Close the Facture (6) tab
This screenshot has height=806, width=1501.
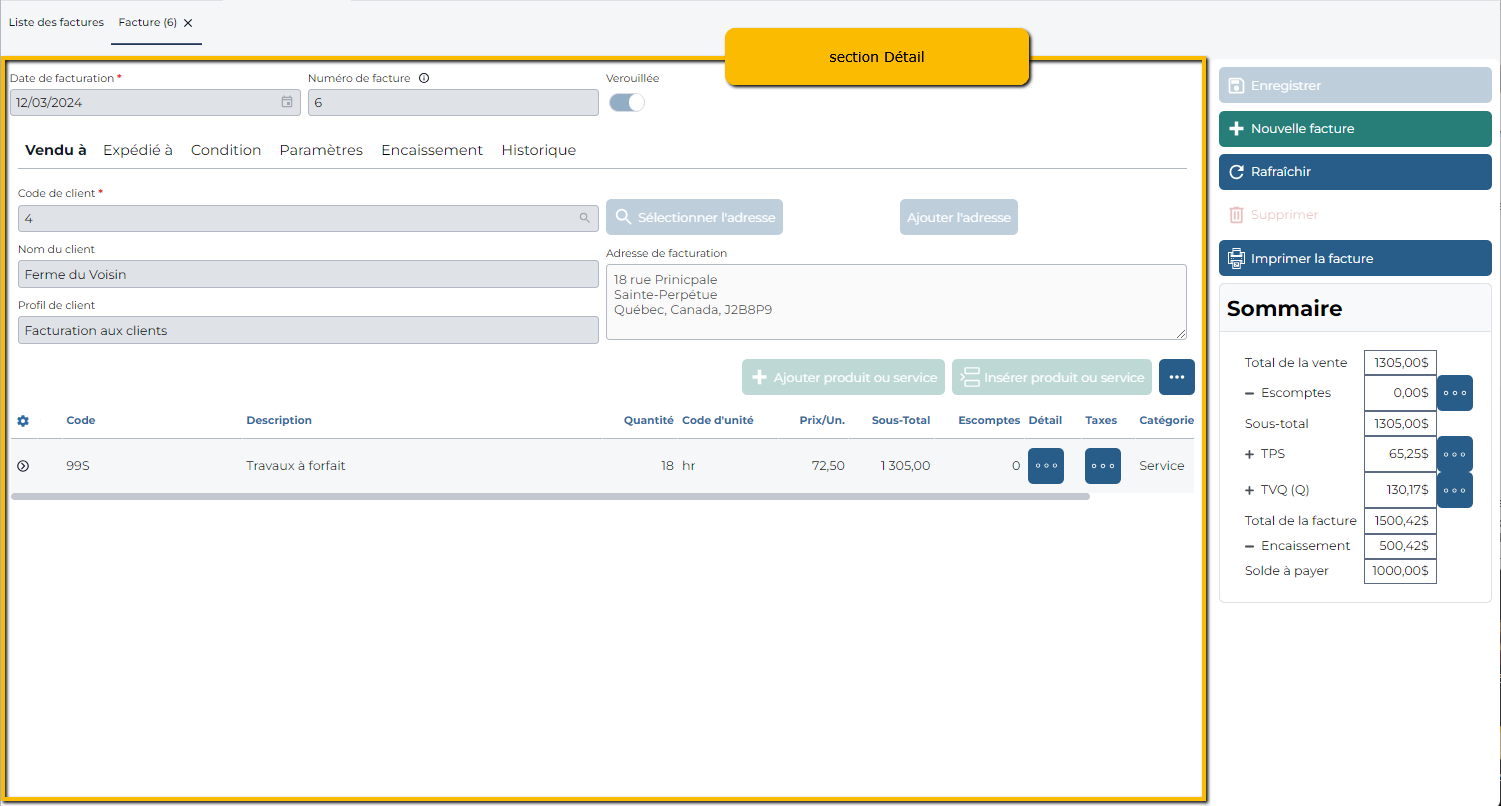[x=188, y=23]
